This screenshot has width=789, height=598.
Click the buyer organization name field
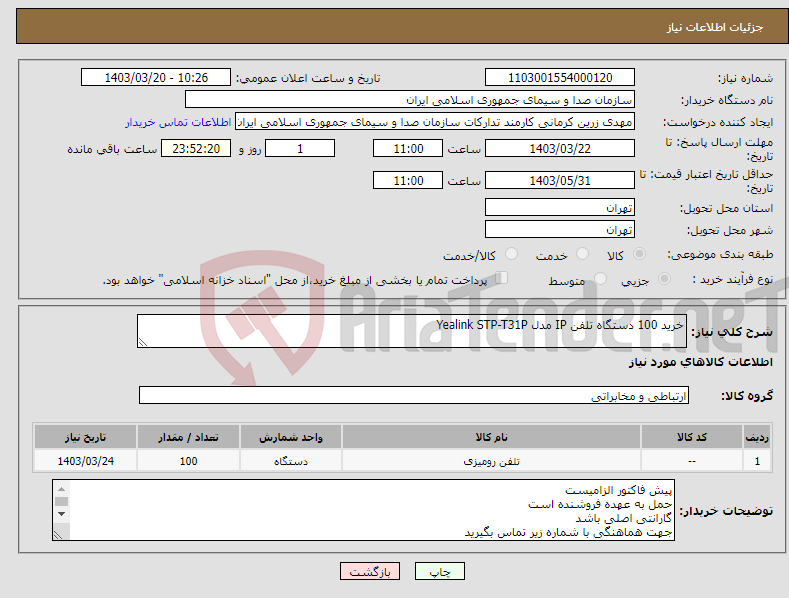click(x=410, y=100)
